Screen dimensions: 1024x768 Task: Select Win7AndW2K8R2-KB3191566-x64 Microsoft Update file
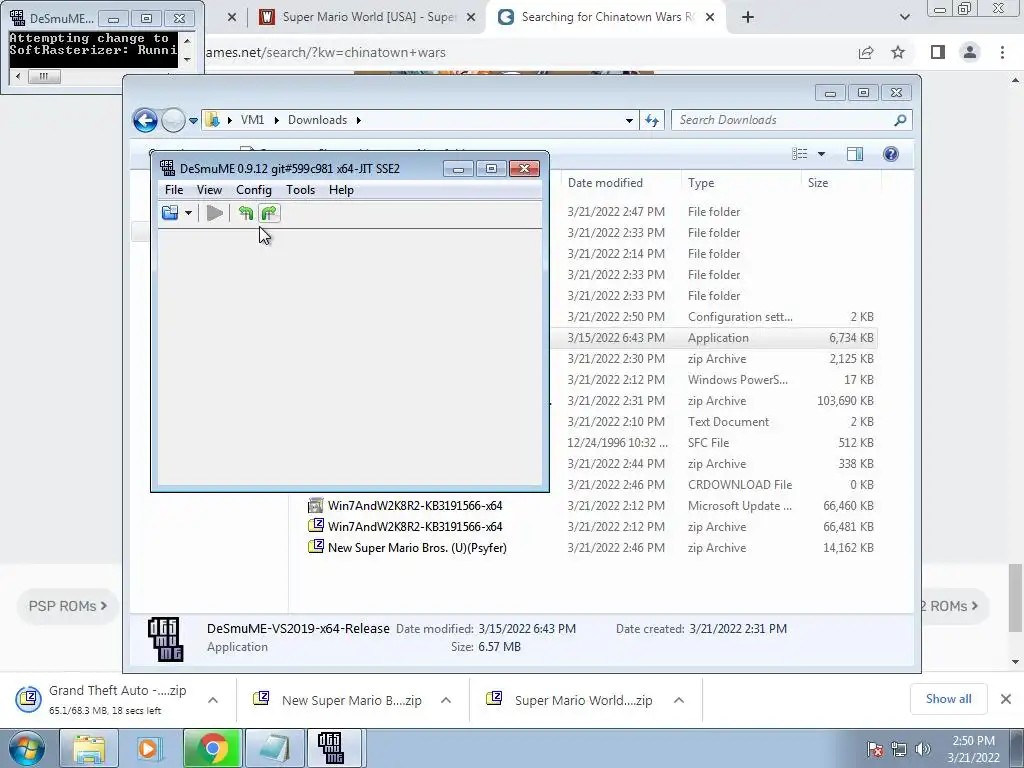[x=590, y=505]
